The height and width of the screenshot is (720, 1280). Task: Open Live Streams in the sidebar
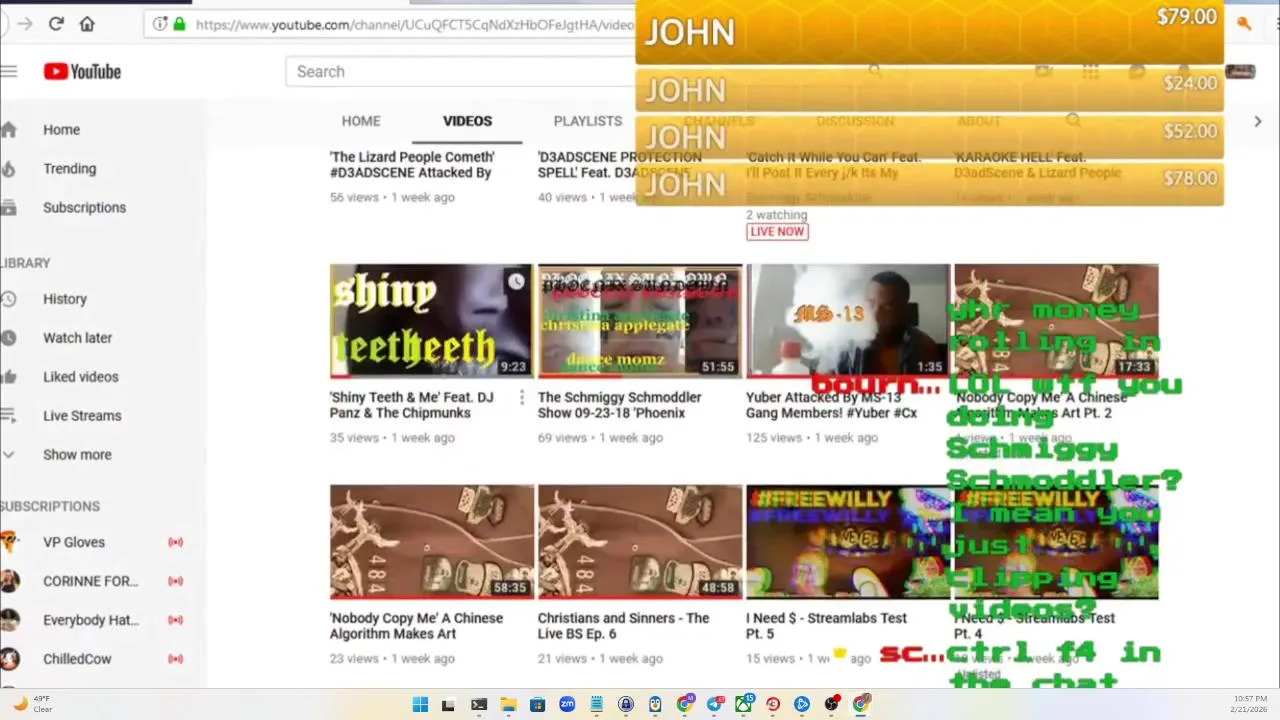pyautogui.click(x=82, y=415)
